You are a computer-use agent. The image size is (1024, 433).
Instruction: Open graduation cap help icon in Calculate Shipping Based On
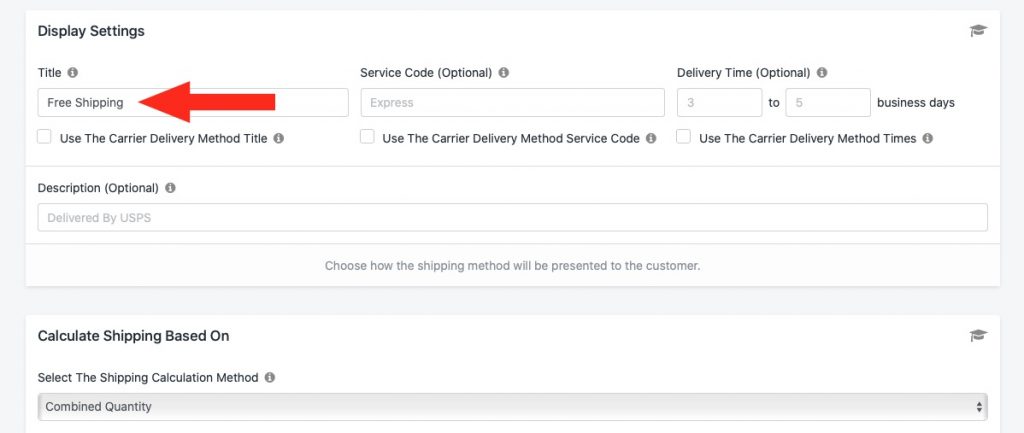(x=978, y=336)
